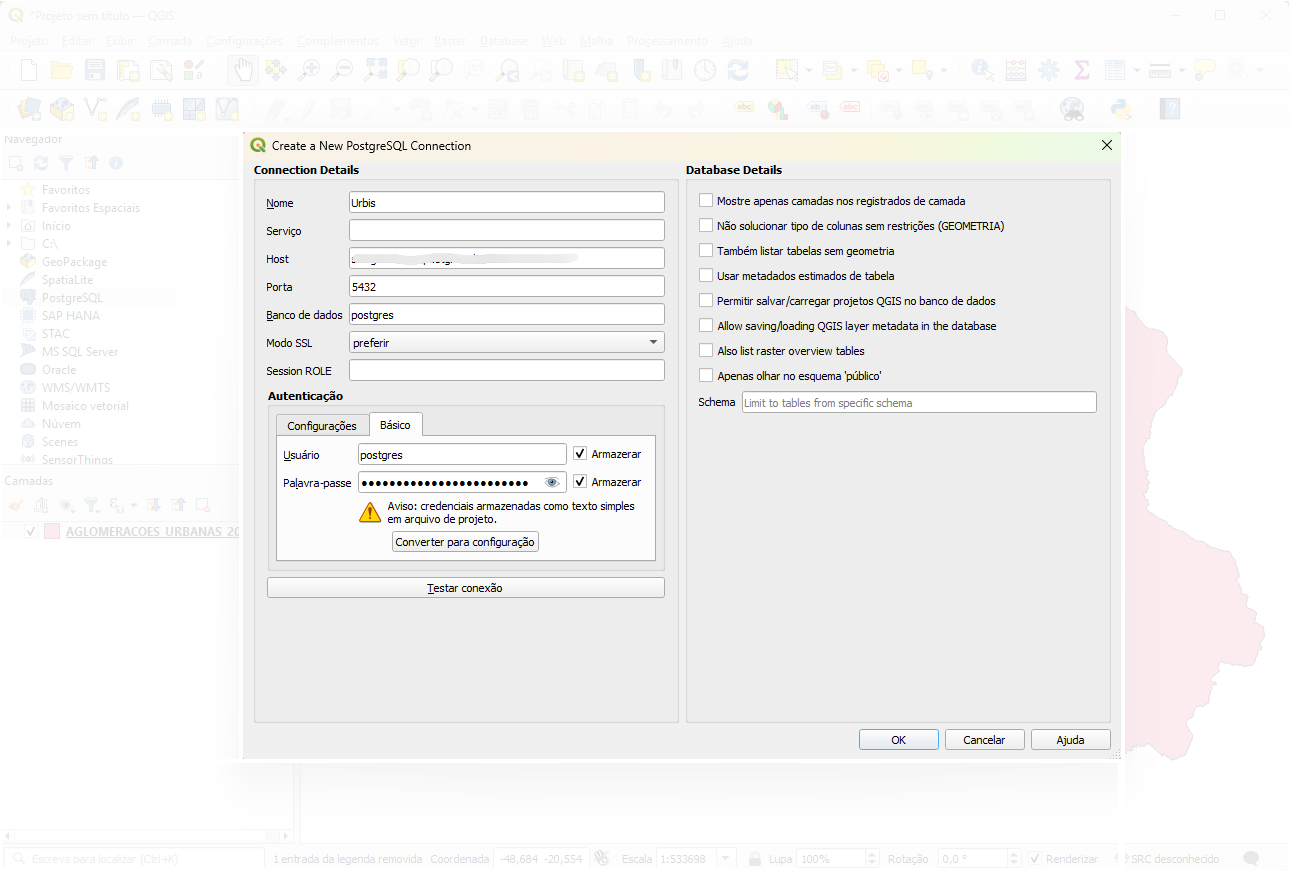
Task: Open a project with the folder icon
Action: (62, 70)
